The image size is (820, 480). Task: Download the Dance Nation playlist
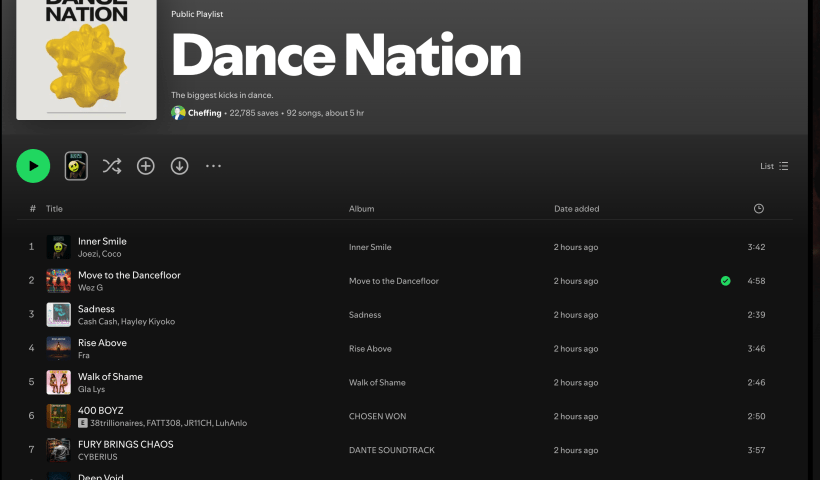point(180,166)
